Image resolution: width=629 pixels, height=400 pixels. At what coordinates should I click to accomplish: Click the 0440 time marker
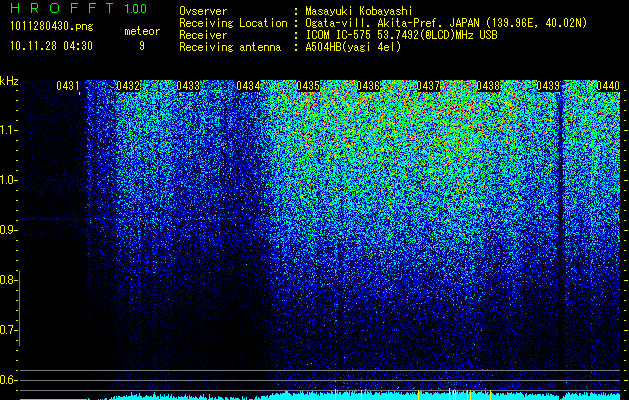[608, 86]
